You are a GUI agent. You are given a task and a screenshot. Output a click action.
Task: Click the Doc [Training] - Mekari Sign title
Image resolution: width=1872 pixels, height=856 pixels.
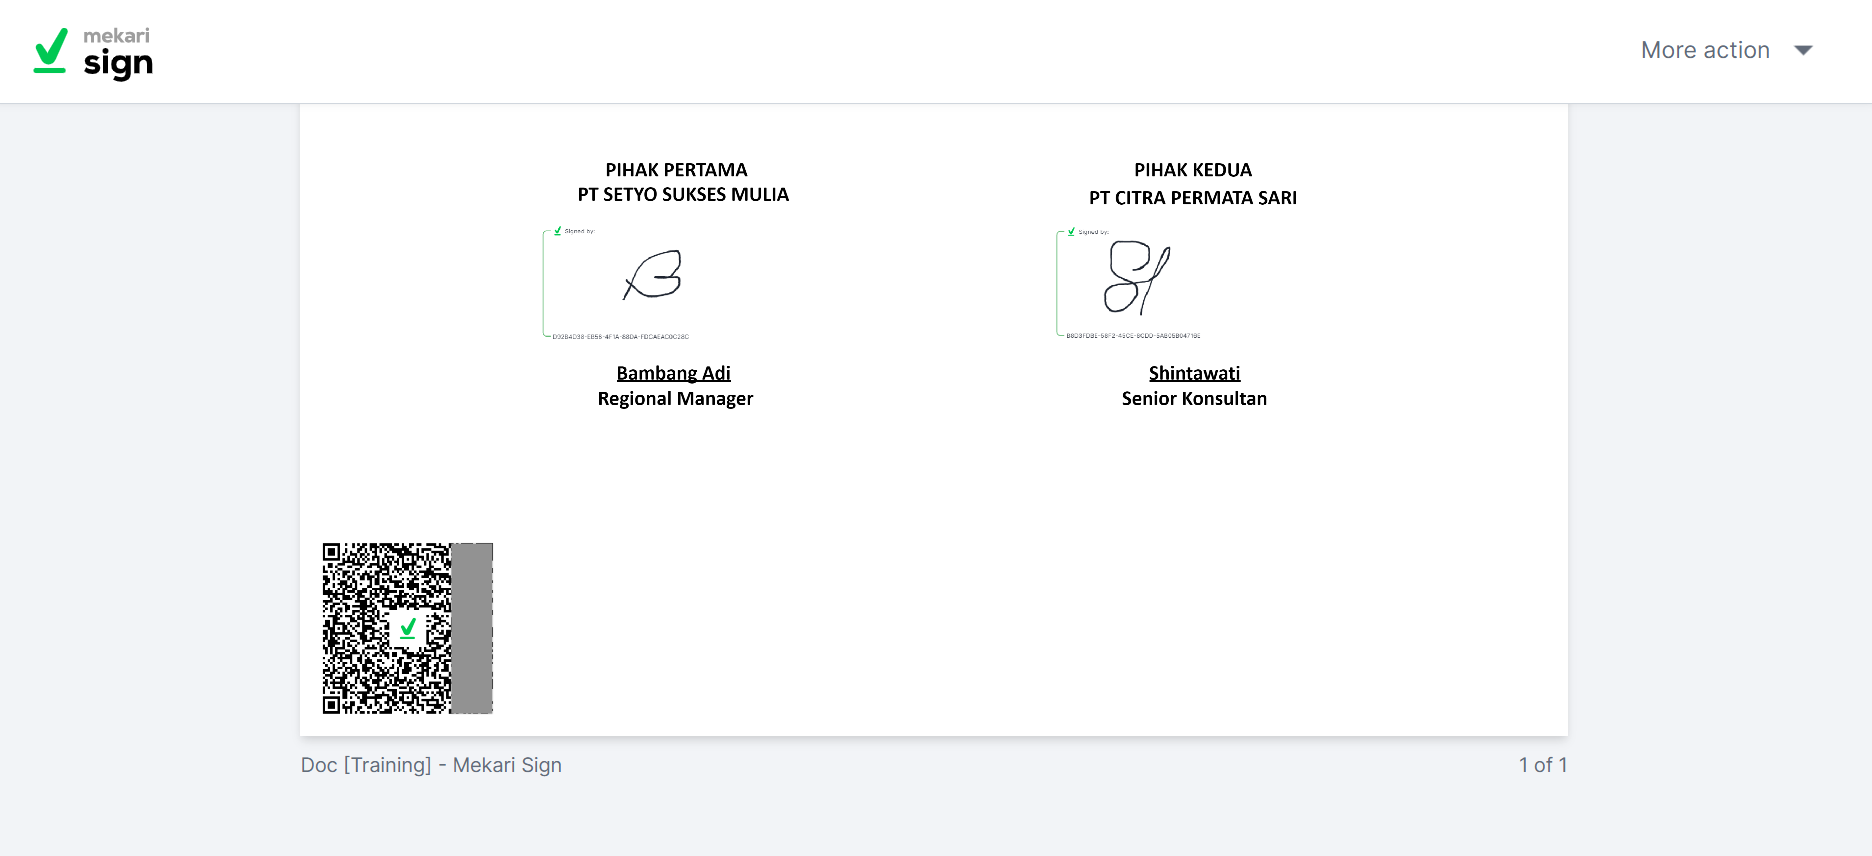431,765
